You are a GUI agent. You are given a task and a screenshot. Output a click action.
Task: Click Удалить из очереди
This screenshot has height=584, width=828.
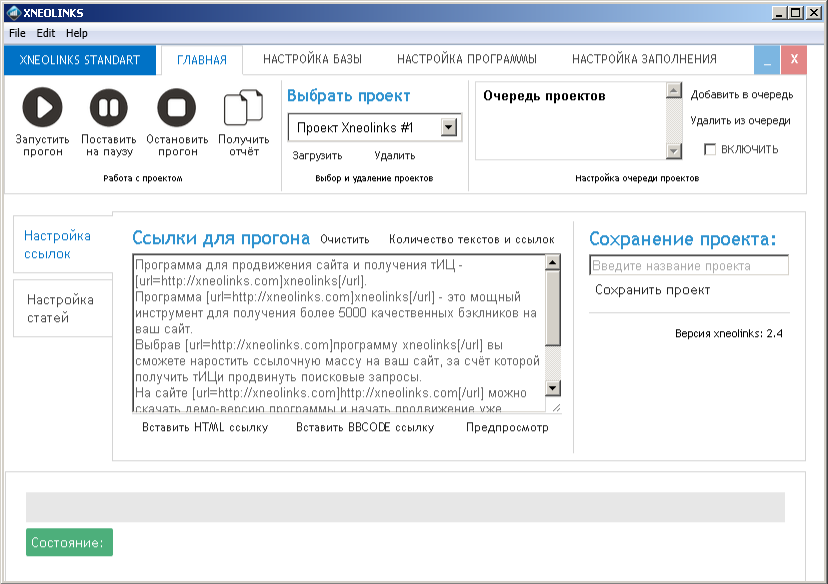(x=740, y=120)
